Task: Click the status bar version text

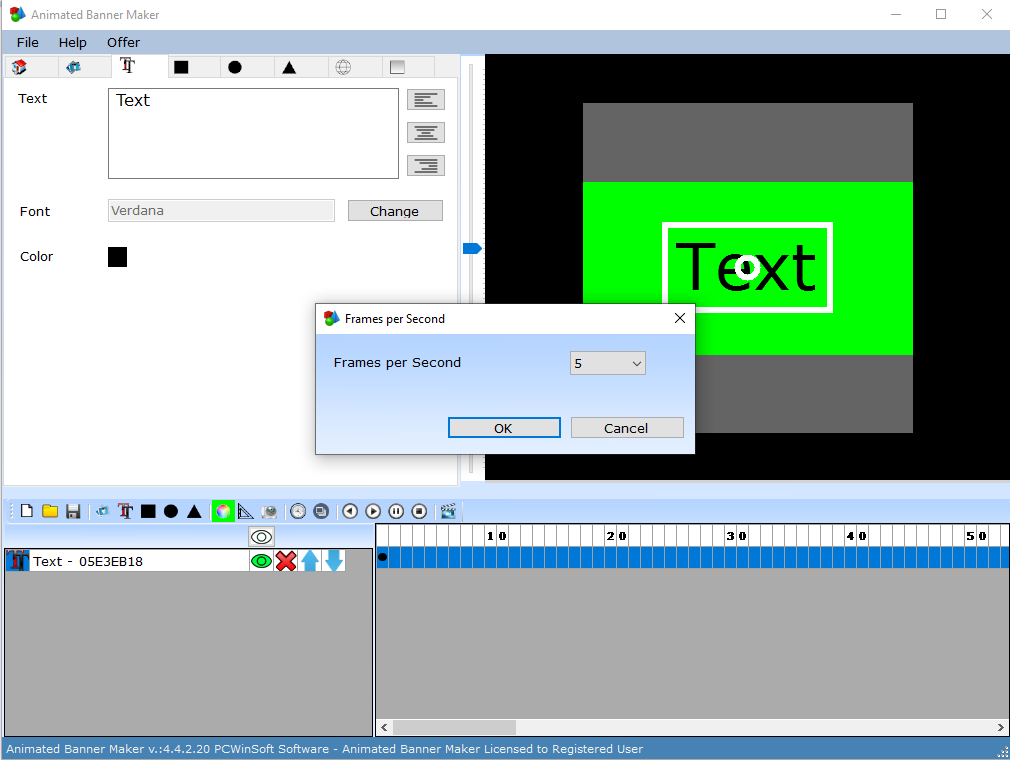Action: pyautogui.click(x=325, y=749)
